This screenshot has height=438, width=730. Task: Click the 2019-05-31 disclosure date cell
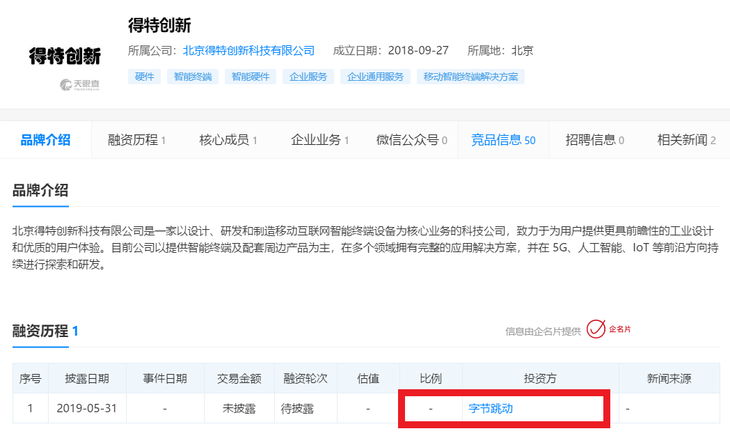(87, 408)
